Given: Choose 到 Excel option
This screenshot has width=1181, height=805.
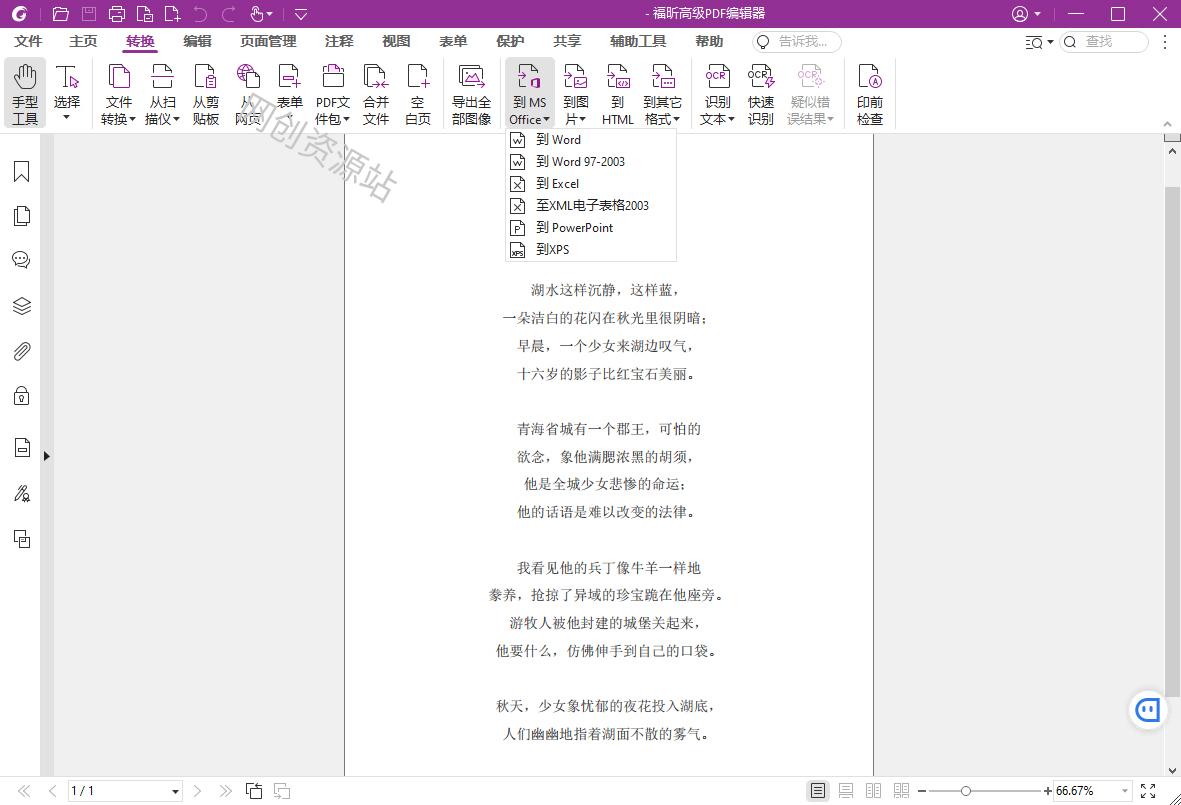Looking at the screenshot, I should pos(590,183).
